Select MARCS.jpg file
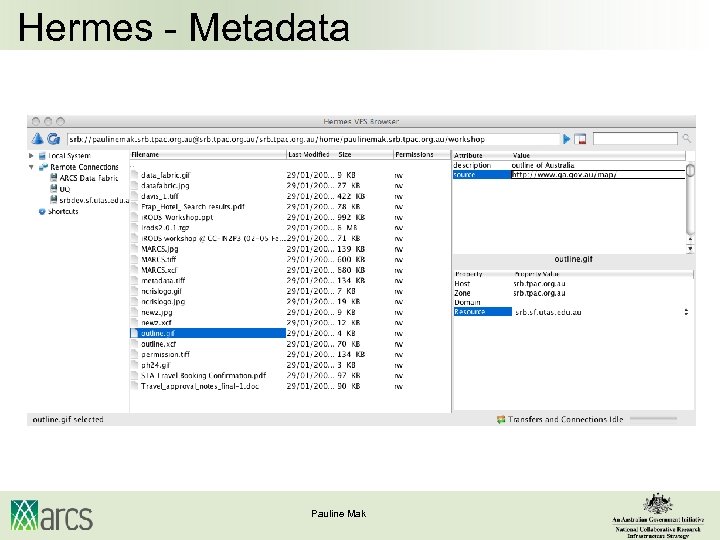Screen dimensions: 720x540 pos(160,249)
